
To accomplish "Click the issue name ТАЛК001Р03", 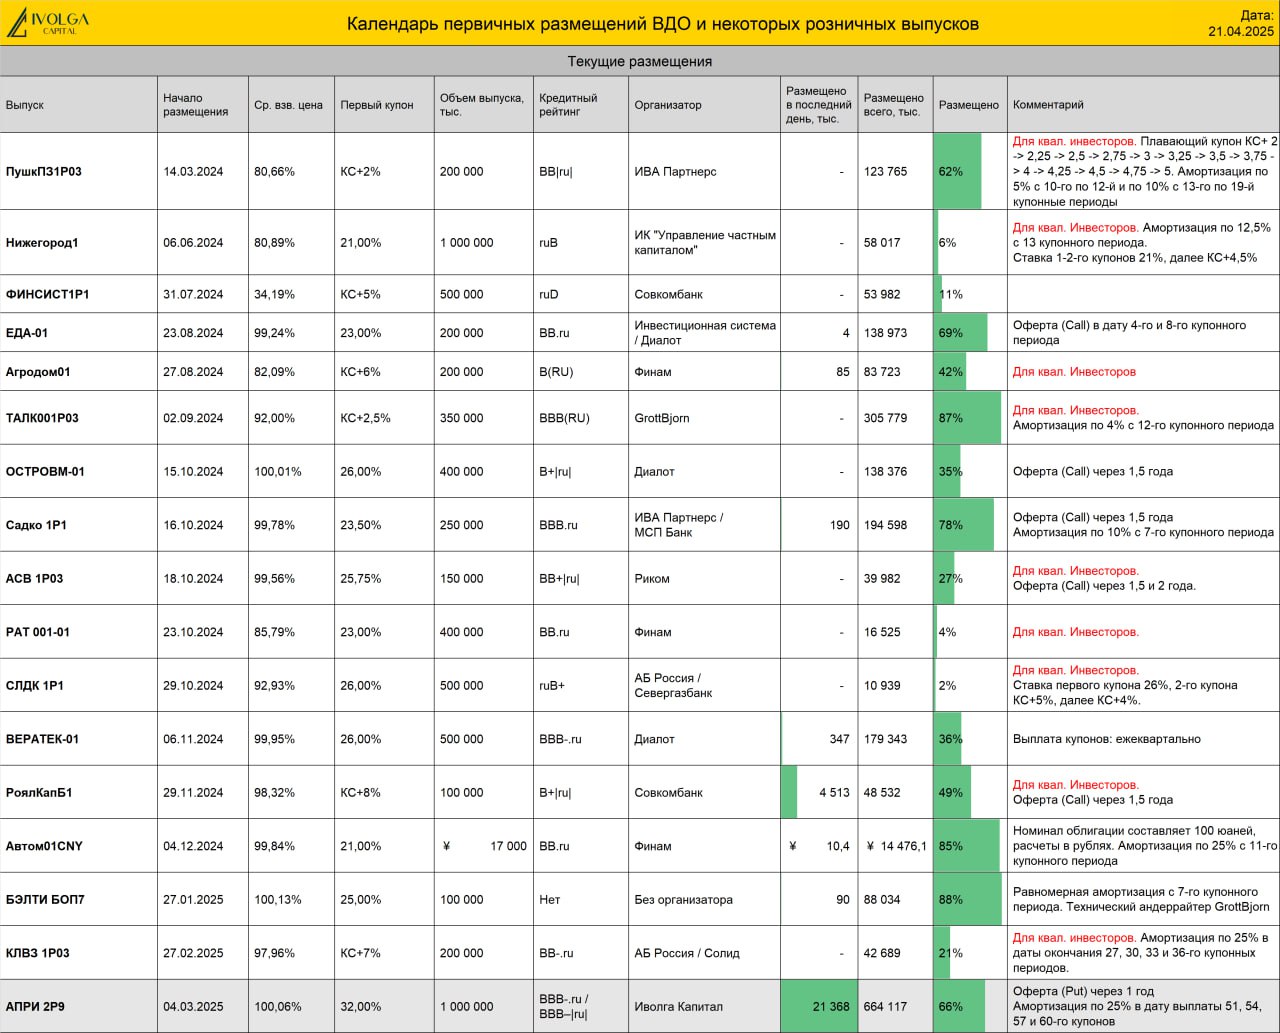I will pyautogui.click(x=42, y=418).
